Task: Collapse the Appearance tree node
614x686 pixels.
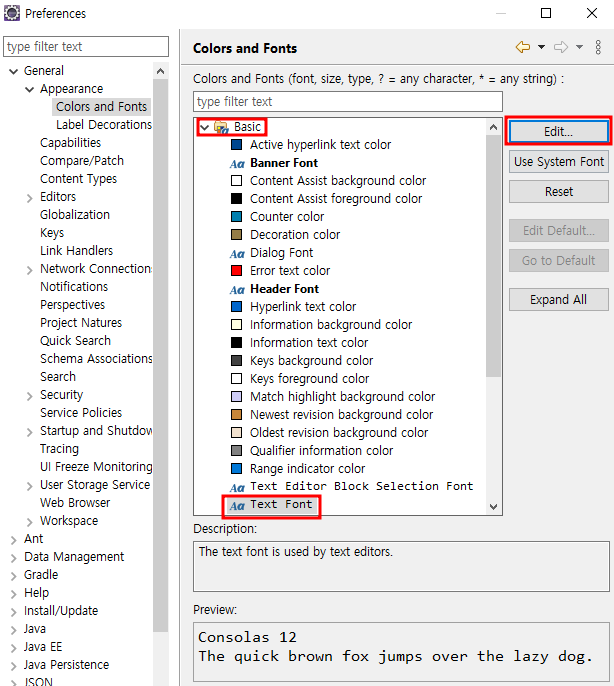Action: click(x=29, y=90)
